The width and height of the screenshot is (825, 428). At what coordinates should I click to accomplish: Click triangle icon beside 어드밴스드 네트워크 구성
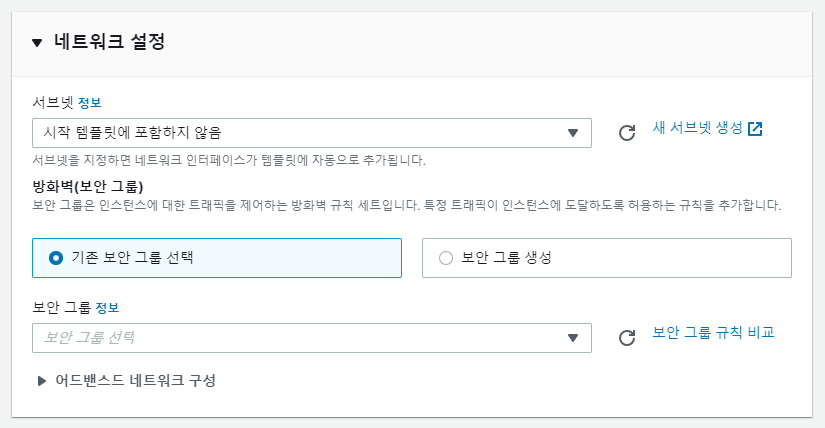(x=42, y=381)
